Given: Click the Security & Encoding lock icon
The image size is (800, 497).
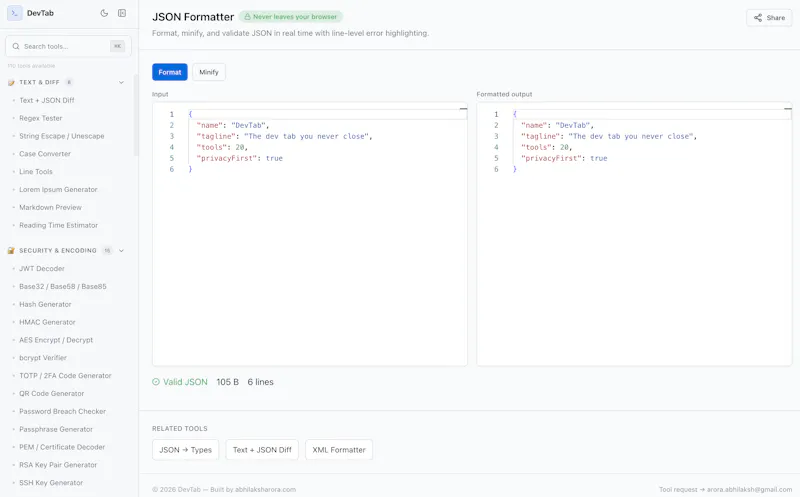Looking at the screenshot, I should pos(11,251).
